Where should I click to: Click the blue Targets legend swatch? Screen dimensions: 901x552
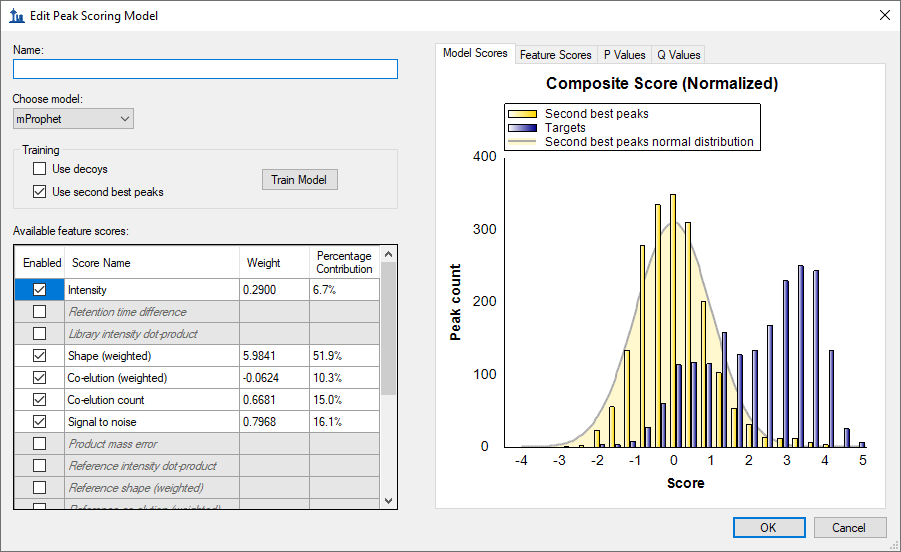(523, 128)
